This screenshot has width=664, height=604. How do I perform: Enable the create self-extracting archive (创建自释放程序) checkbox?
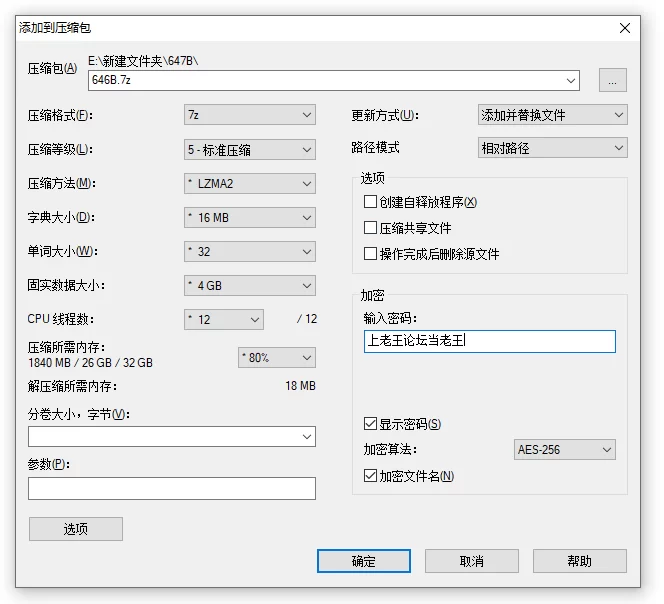pos(371,202)
